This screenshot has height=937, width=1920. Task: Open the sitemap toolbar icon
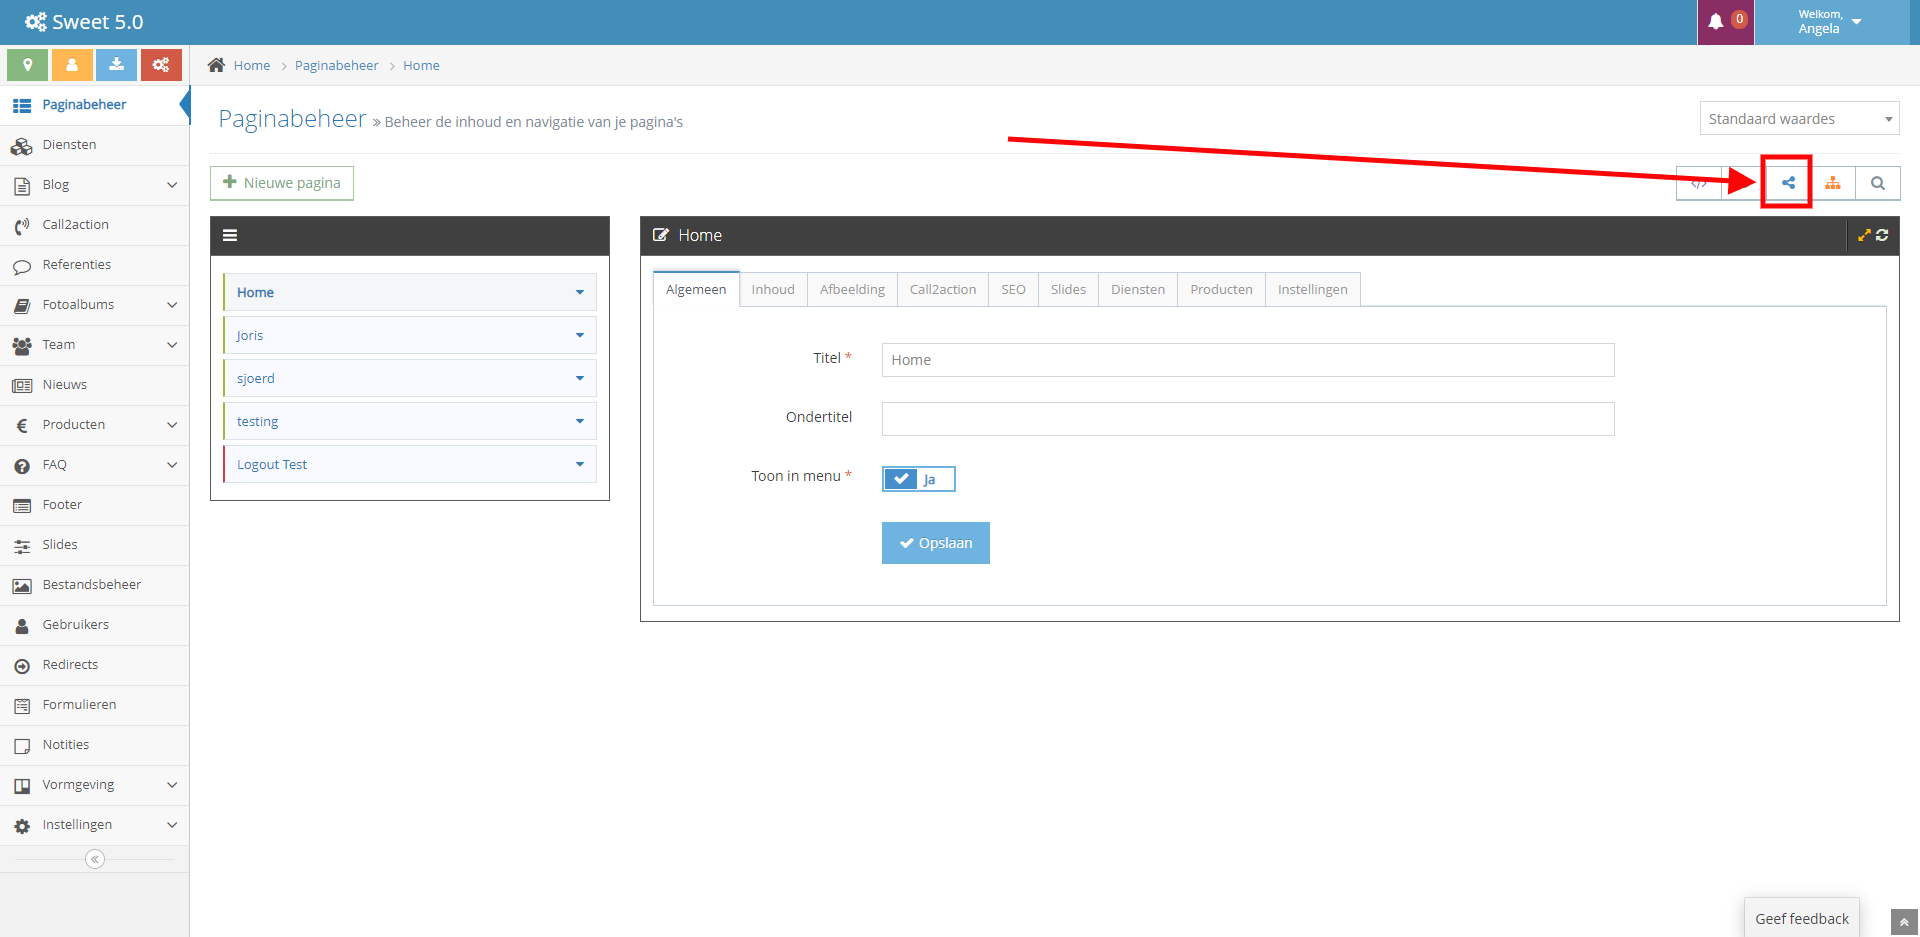[1833, 183]
